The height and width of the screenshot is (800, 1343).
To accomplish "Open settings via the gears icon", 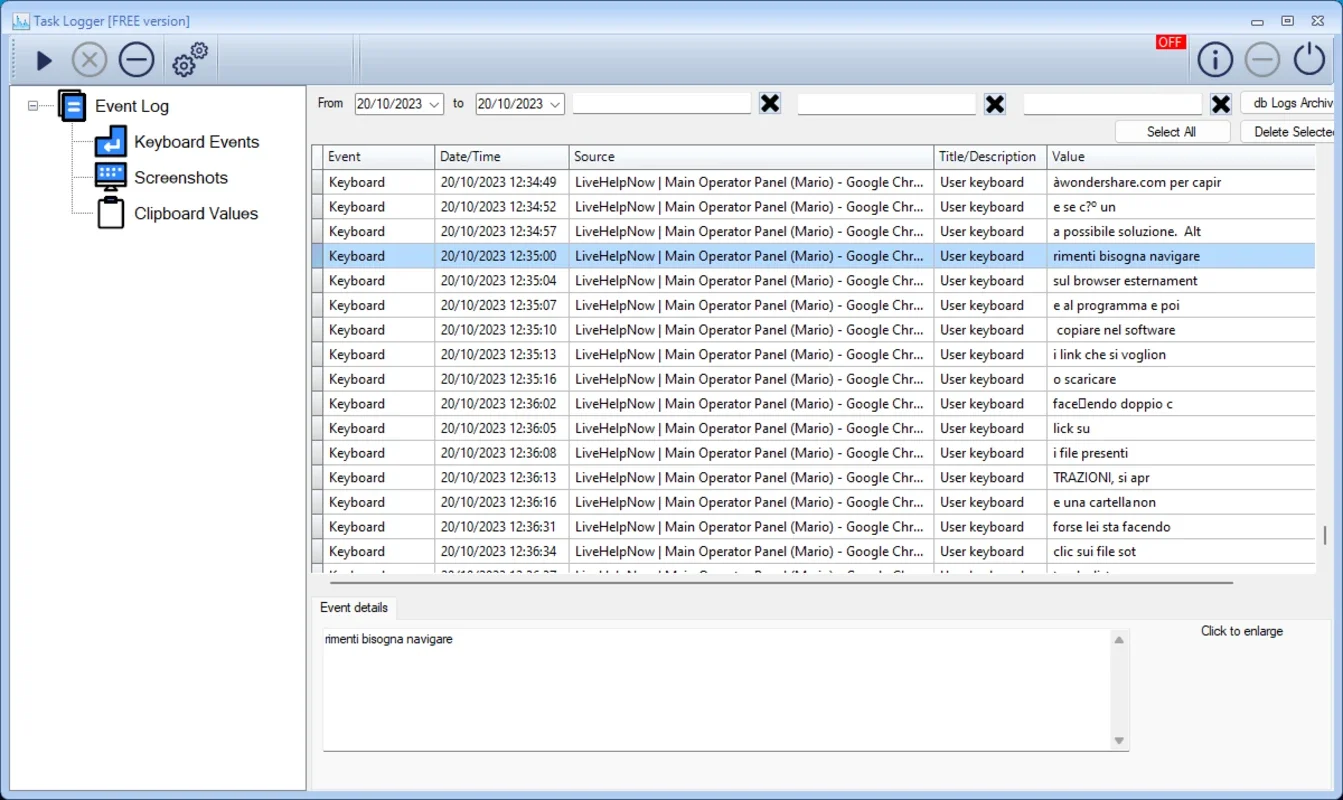I will tap(190, 60).
